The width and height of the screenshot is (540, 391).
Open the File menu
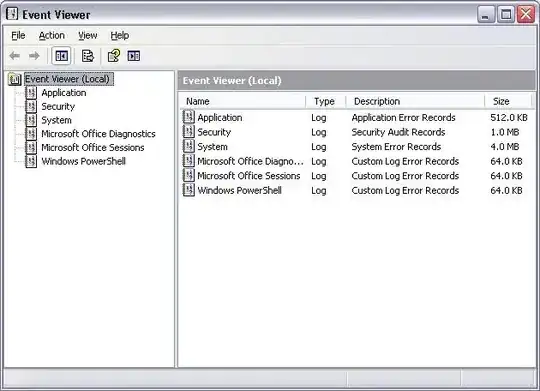click(18, 35)
